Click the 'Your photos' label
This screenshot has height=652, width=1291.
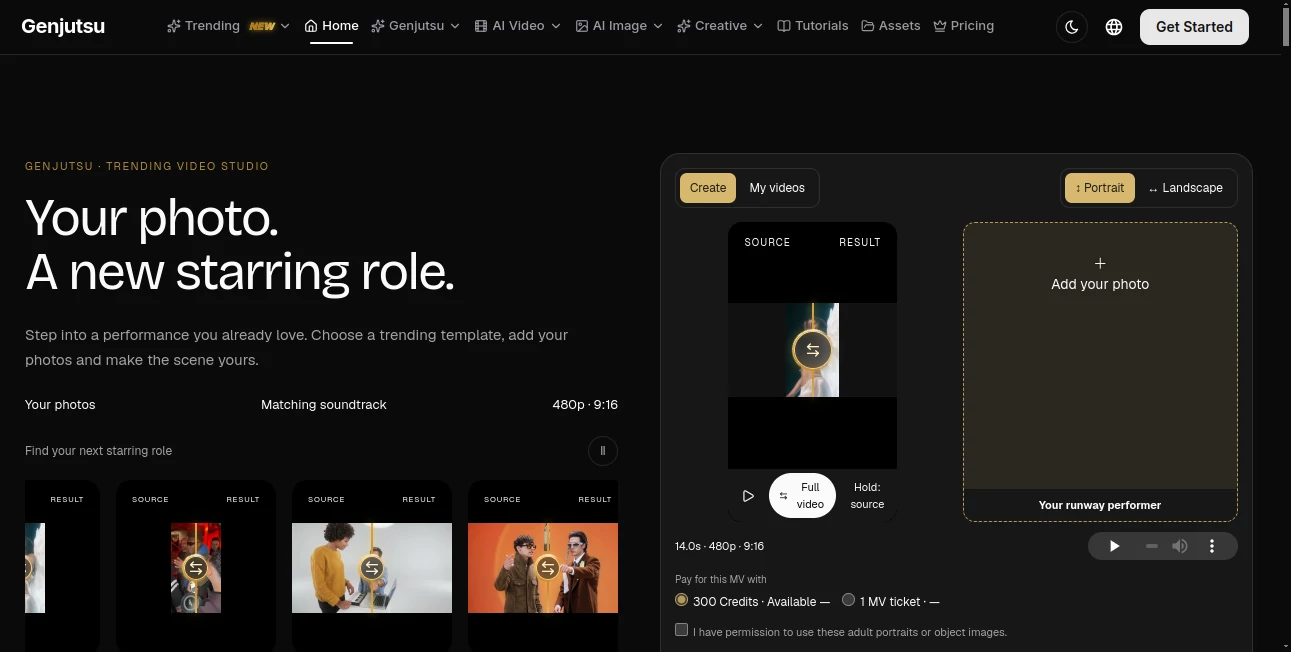point(60,405)
